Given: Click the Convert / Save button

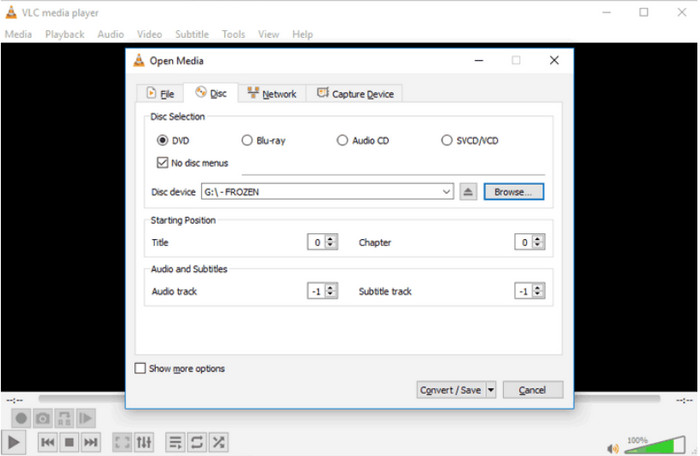Looking at the screenshot, I should (x=451, y=390).
